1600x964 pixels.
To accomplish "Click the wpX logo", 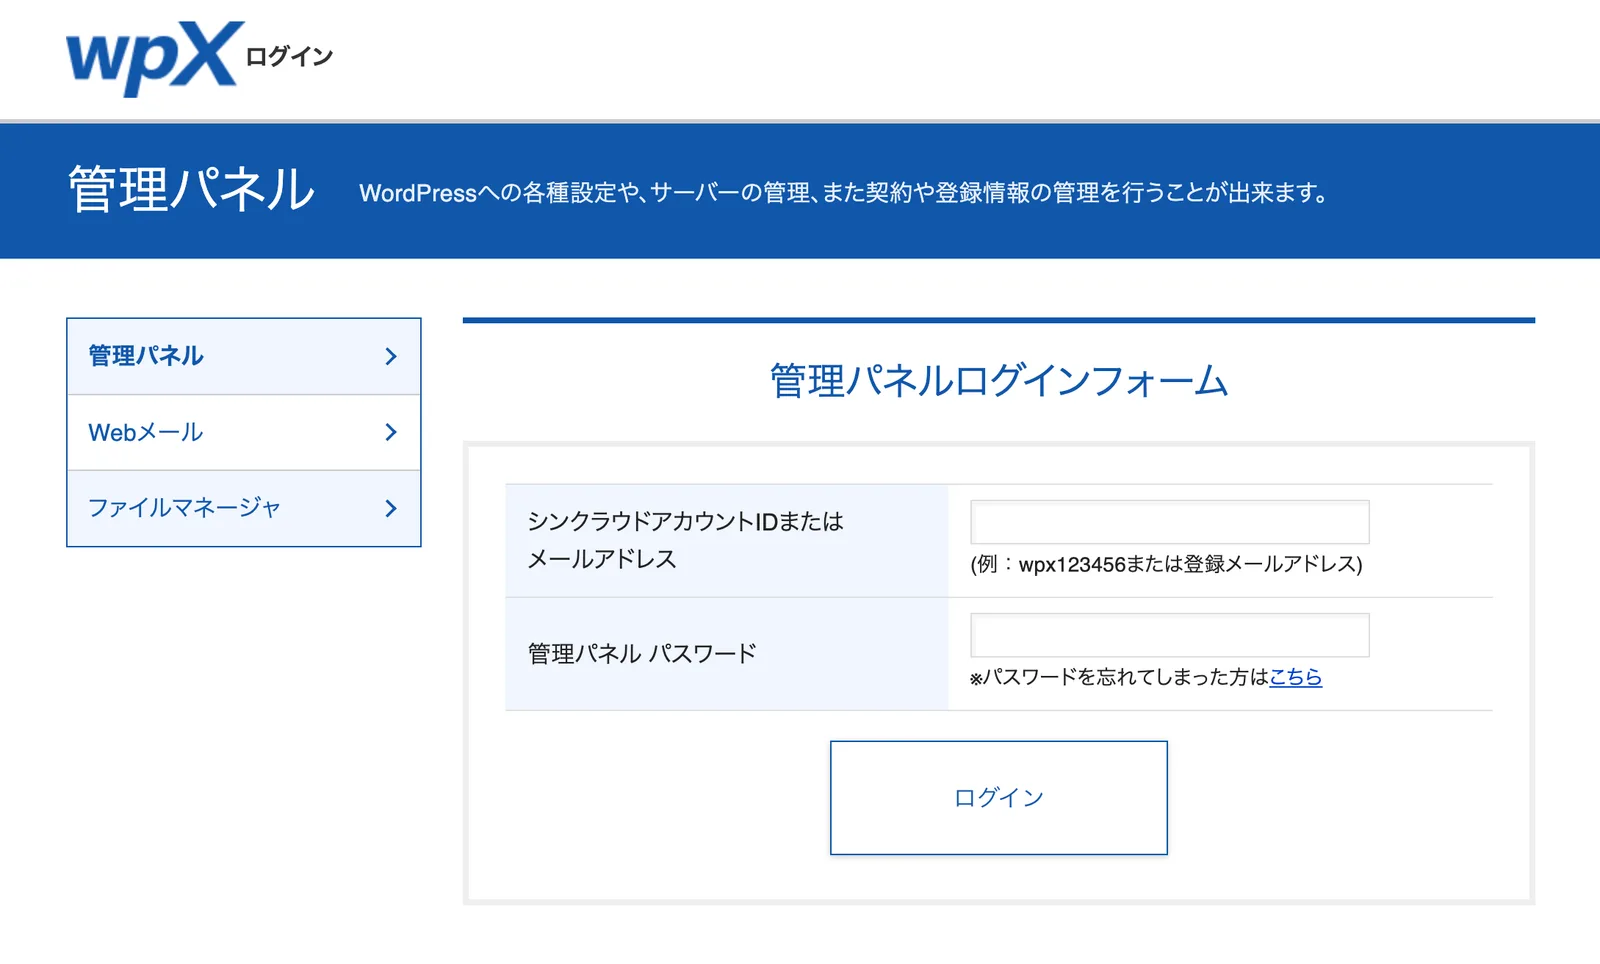I will [x=154, y=58].
